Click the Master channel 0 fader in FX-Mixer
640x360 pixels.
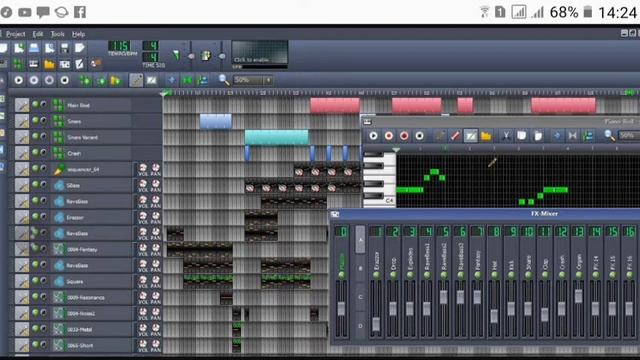pos(341,308)
